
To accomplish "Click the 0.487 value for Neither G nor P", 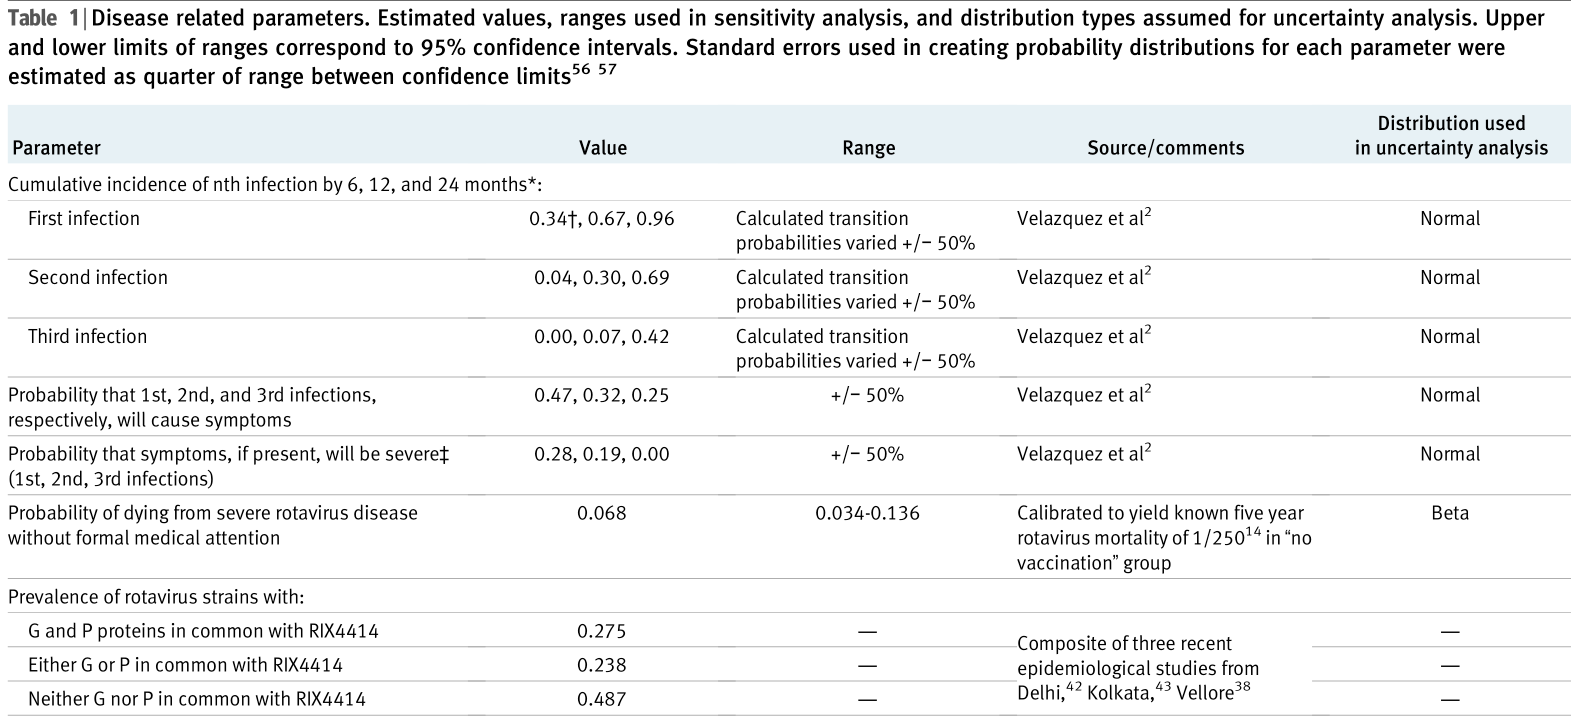I will (x=602, y=699).
